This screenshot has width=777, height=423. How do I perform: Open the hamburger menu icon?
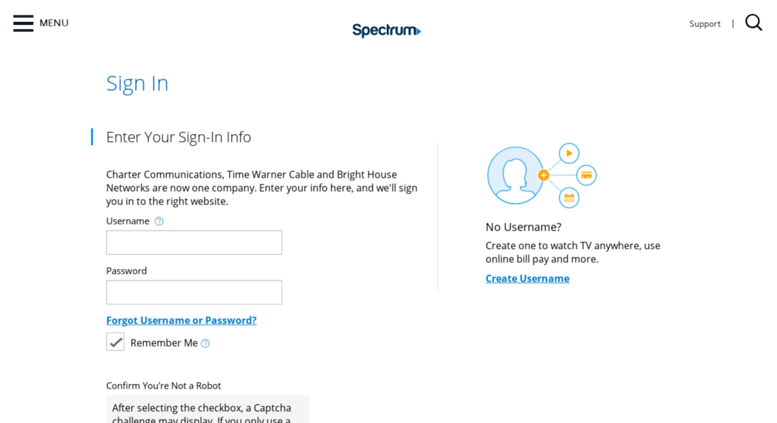(x=23, y=23)
